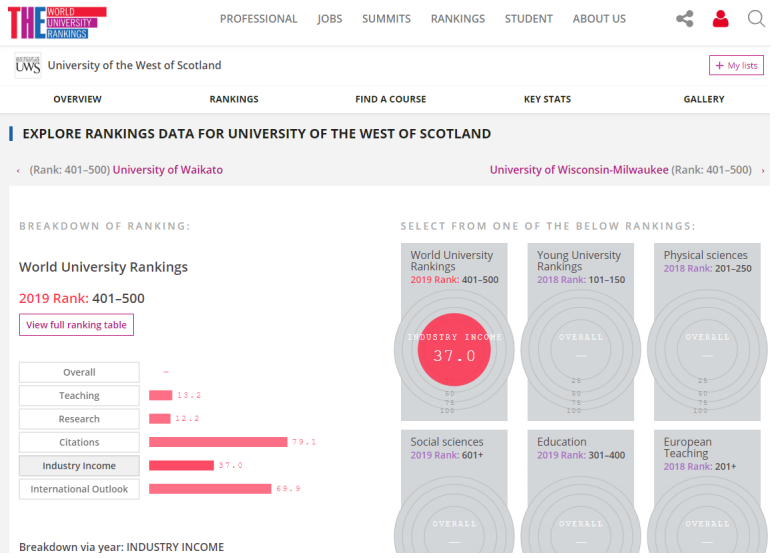This screenshot has width=780, height=558.
Task: Click the Industry Income 37.0 bar
Action: tap(181, 465)
